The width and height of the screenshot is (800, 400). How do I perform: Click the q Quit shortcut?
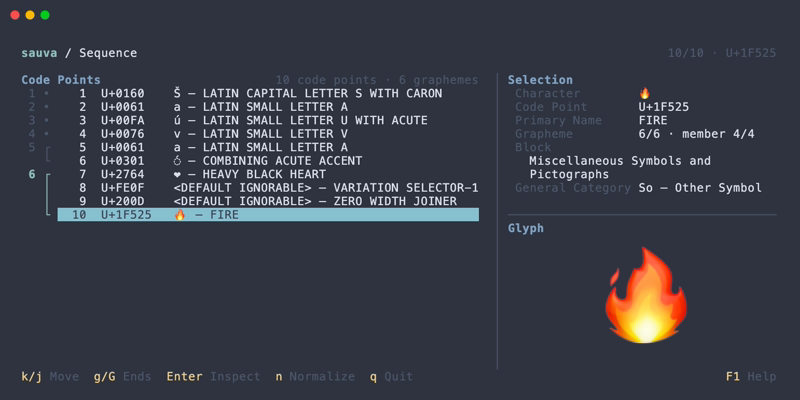(x=391, y=377)
